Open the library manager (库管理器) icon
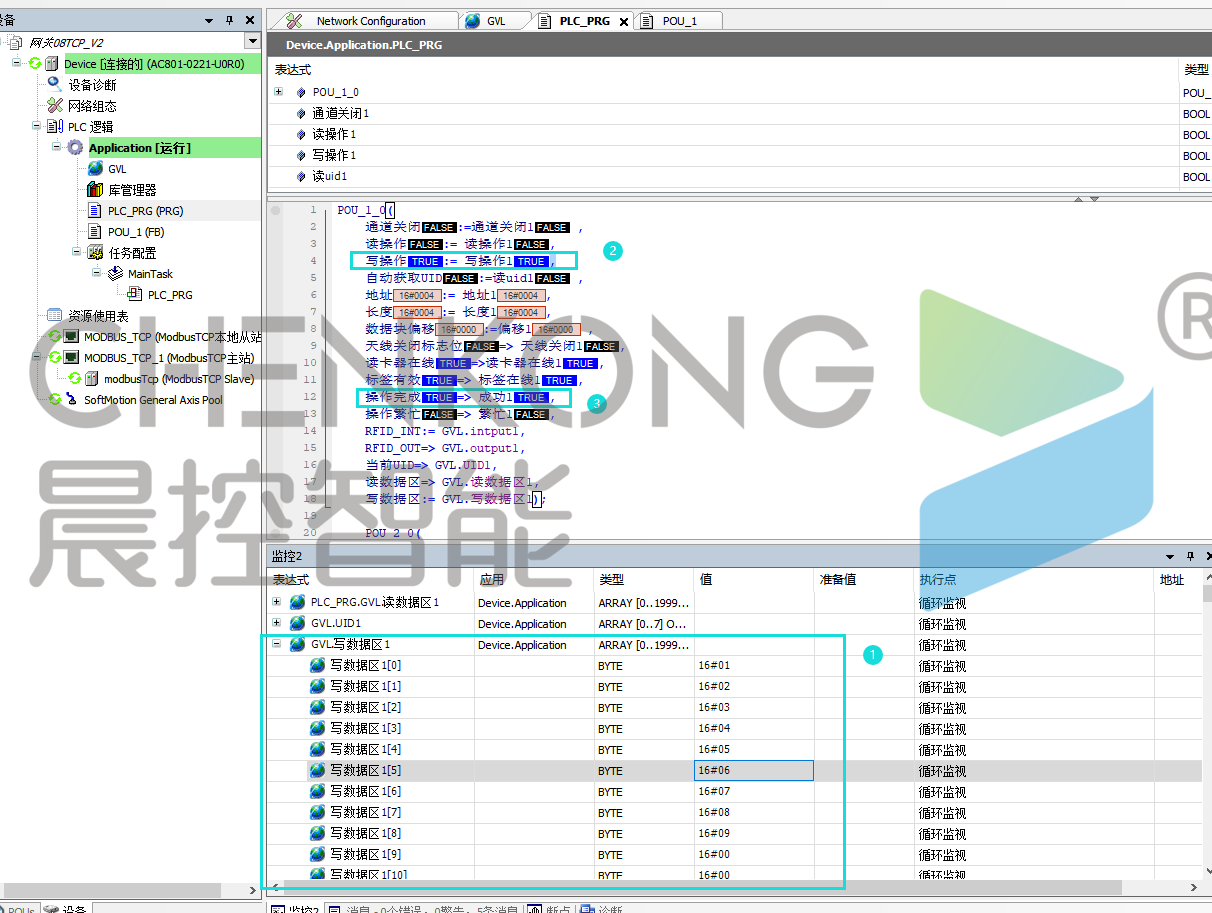The image size is (1212, 913). pyautogui.click(x=95, y=190)
